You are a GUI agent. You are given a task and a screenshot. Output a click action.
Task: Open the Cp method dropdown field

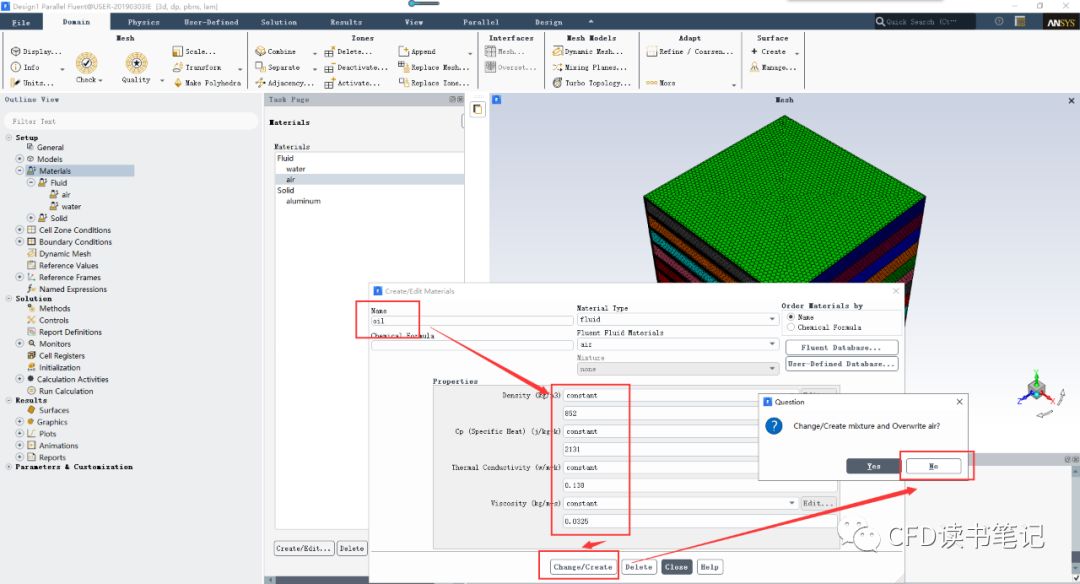660,431
